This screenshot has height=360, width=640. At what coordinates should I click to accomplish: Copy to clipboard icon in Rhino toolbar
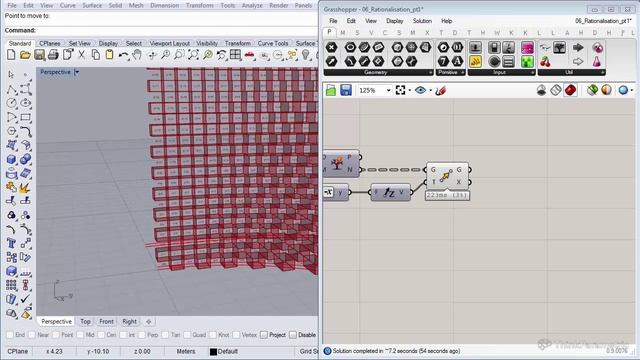pyautogui.click(x=96, y=55)
